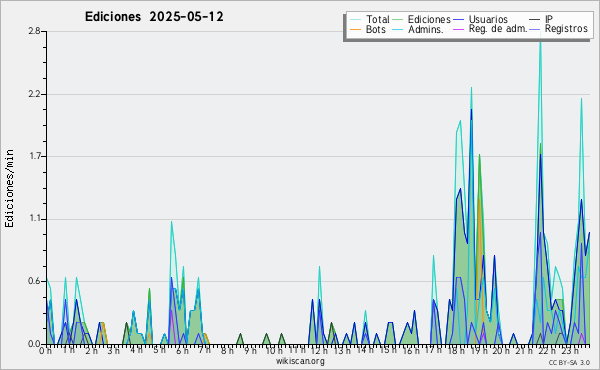Select the Ediciones legend label

[429, 20]
